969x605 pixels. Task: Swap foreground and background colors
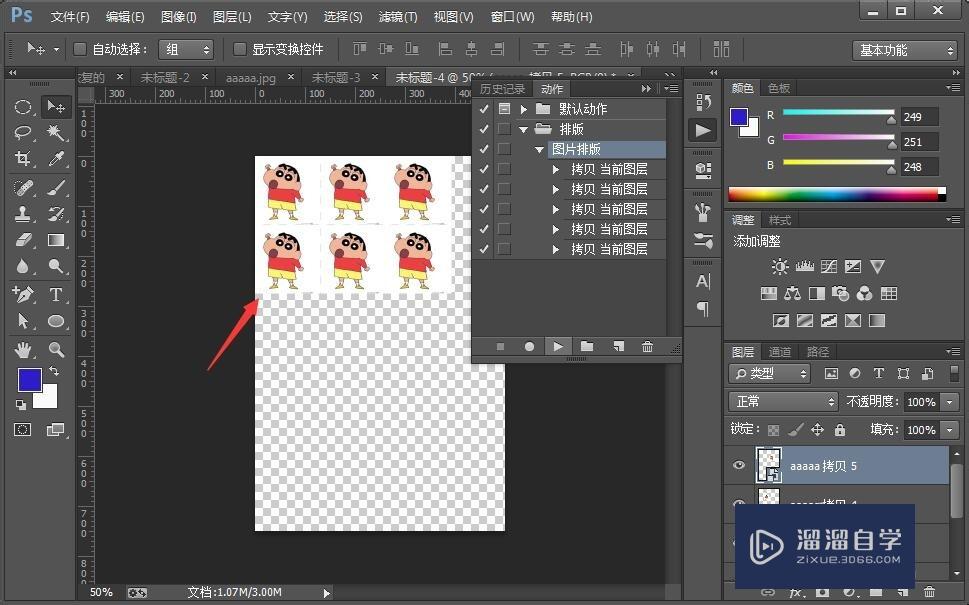(54, 371)
